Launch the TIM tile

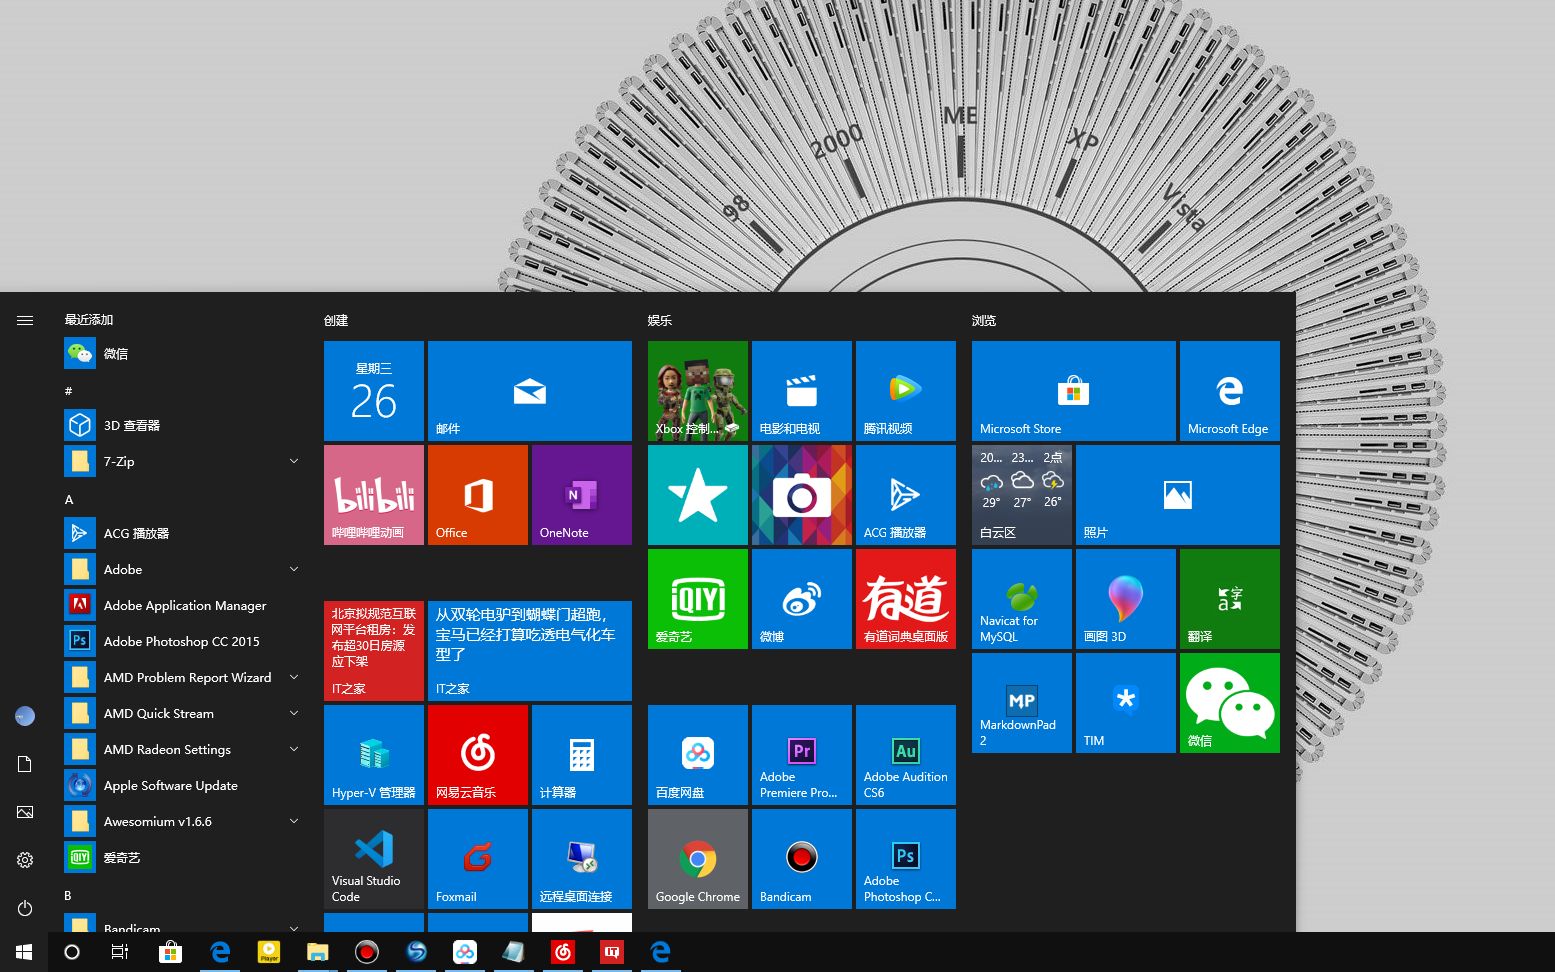[1126, 703]
